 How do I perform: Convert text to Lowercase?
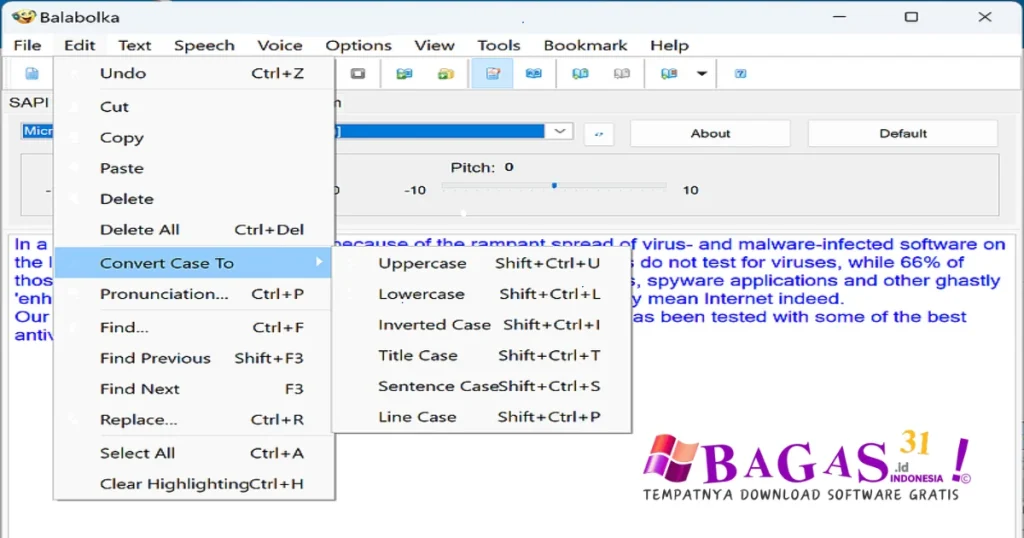pos(482,294)
